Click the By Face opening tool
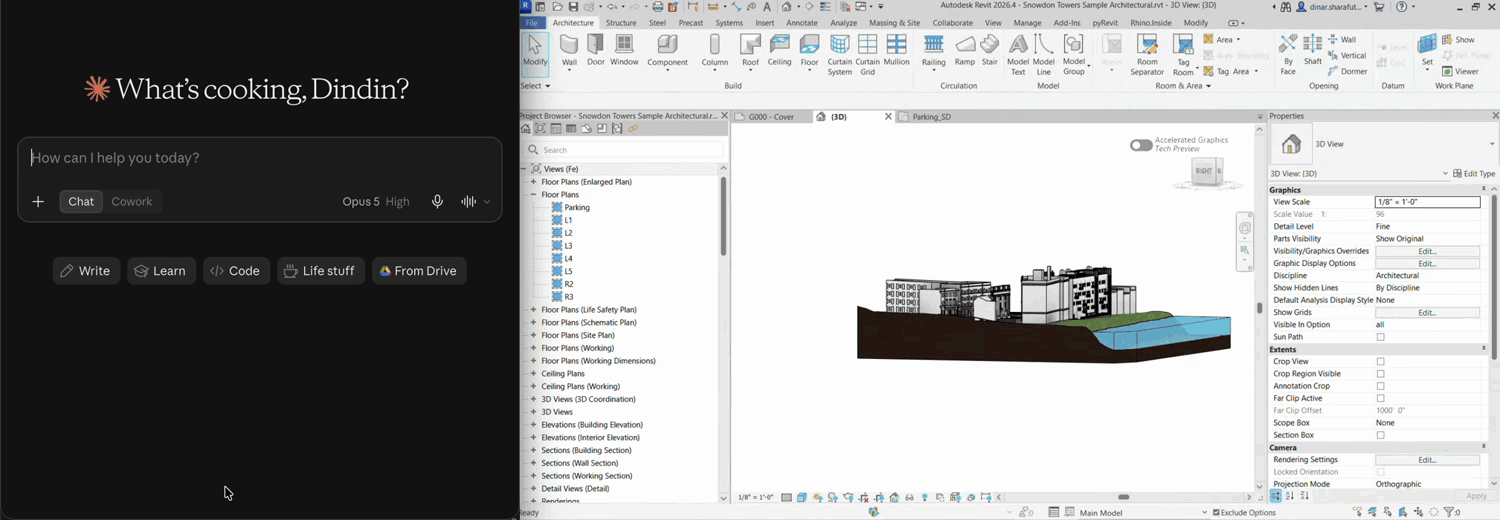This screenshot has width=1500, height=520. [x=1288, y=54]
